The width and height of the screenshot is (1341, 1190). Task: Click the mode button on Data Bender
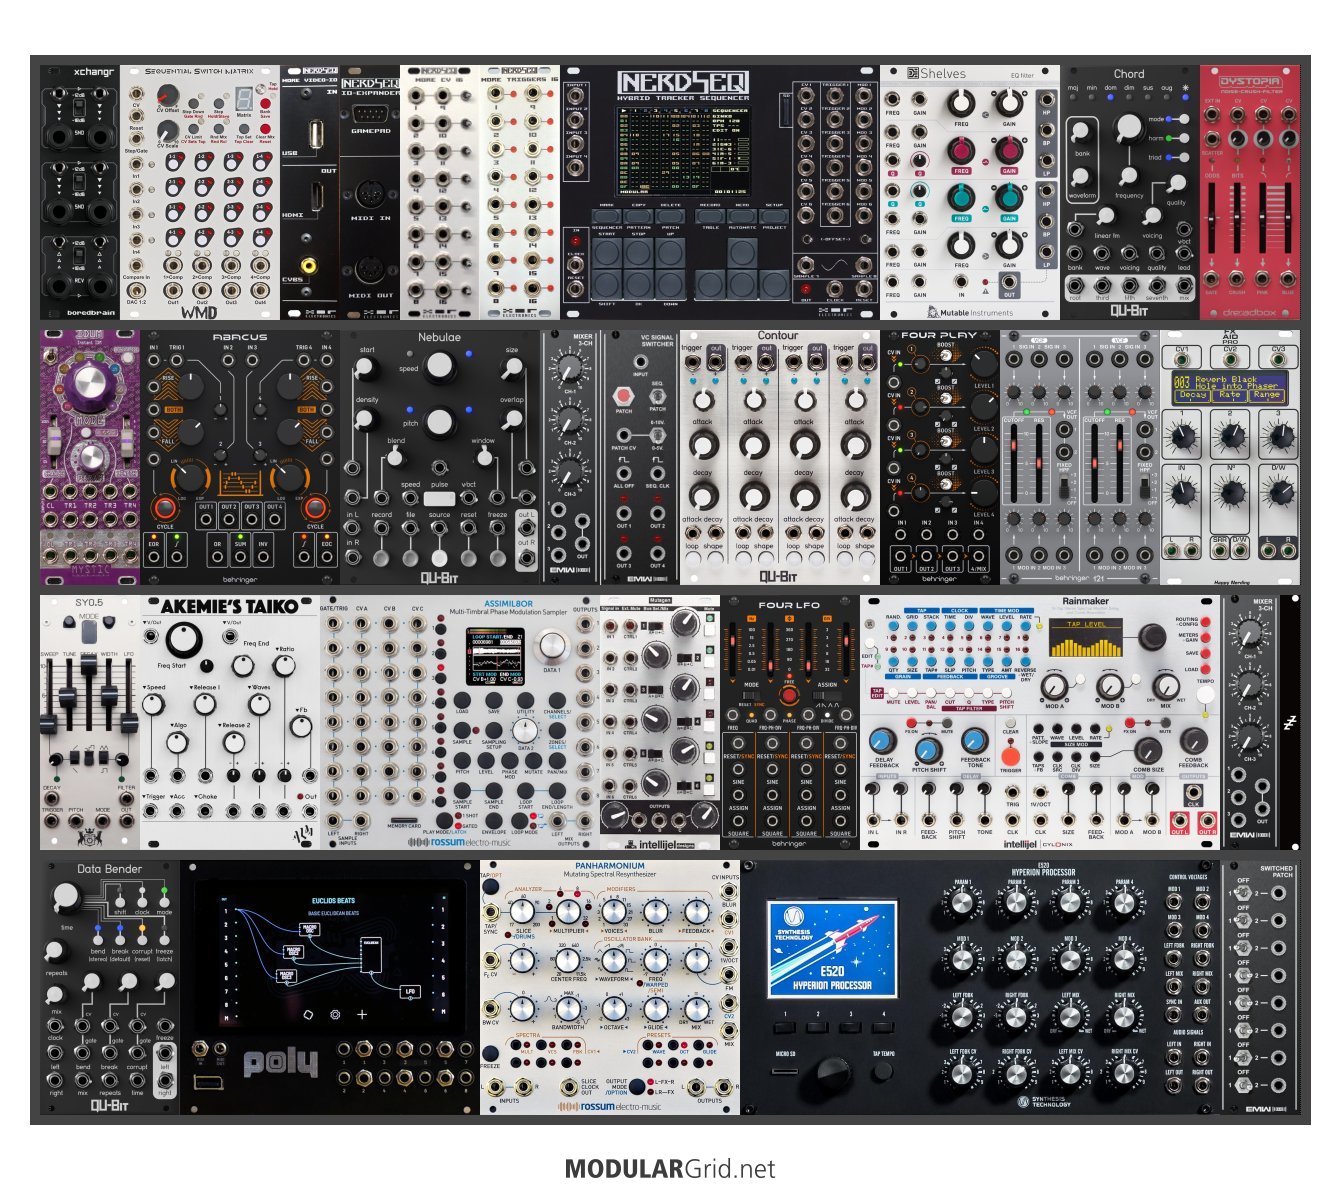tap(164, 901)
